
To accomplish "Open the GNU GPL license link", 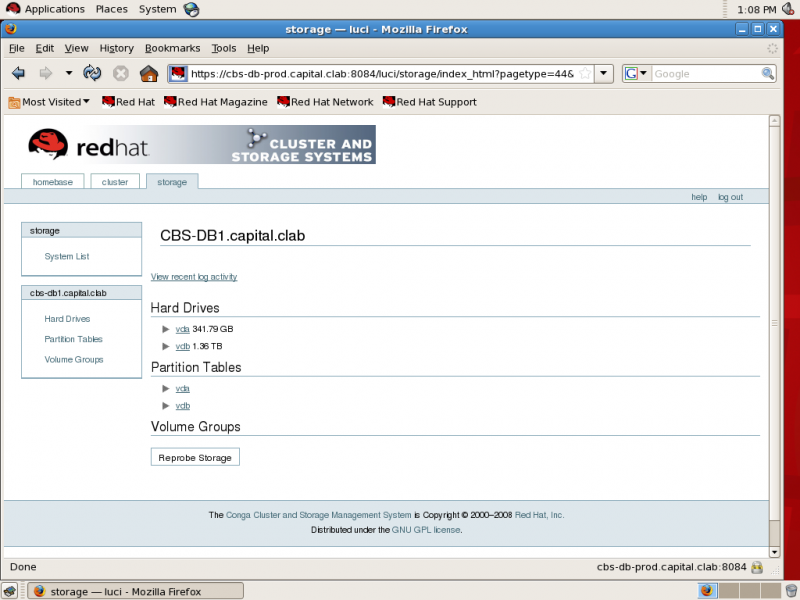I will pos(426,530).
